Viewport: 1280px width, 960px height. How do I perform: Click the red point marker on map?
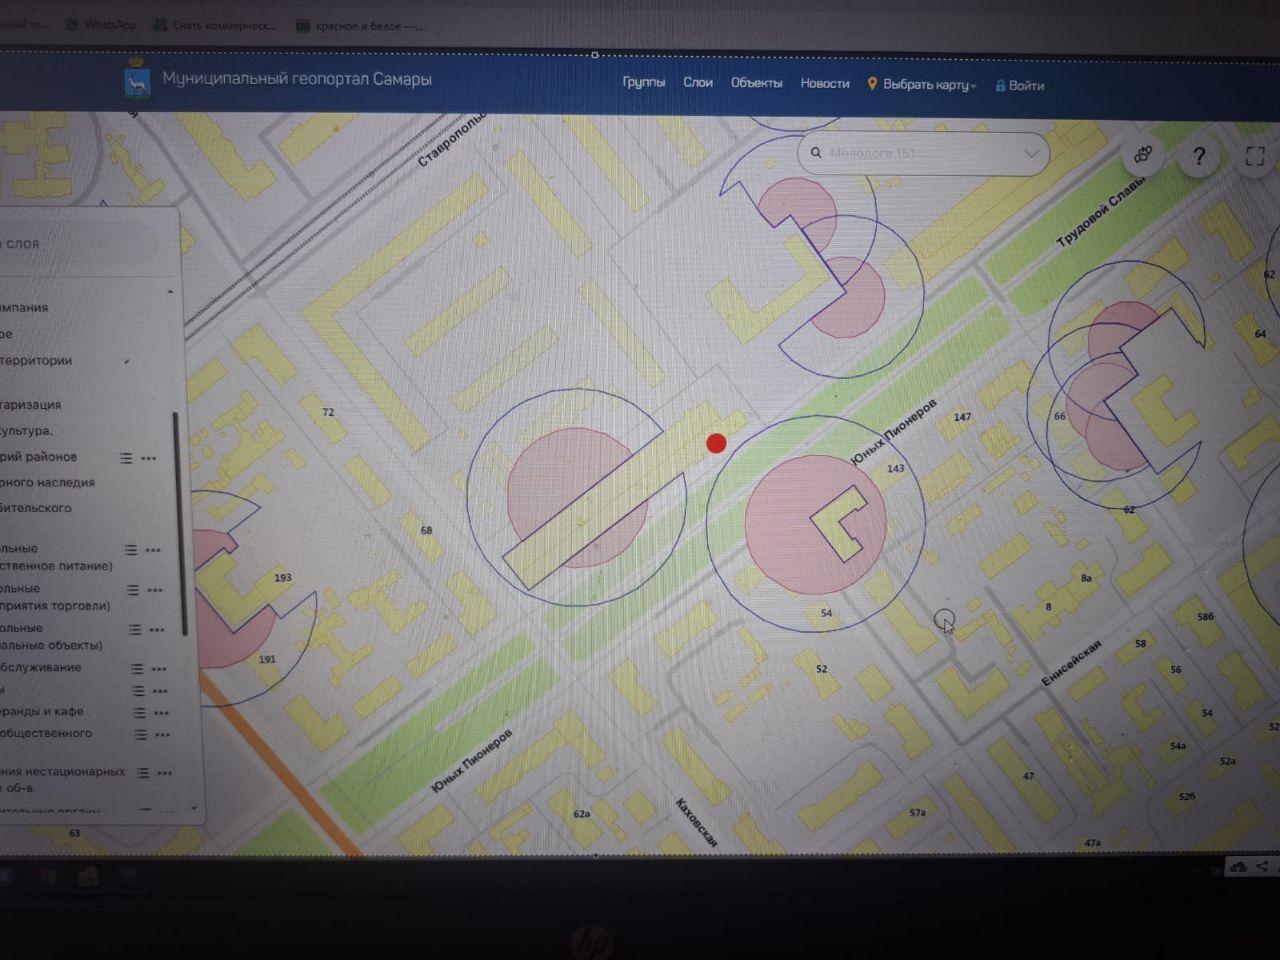716,443
